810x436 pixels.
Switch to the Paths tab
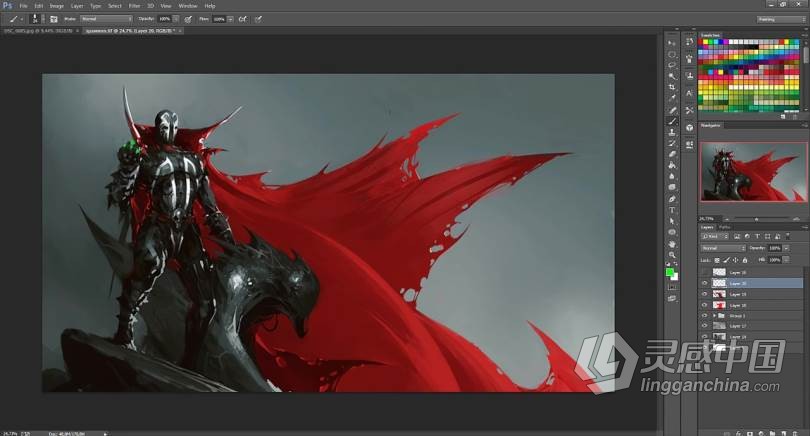[725, 227]
